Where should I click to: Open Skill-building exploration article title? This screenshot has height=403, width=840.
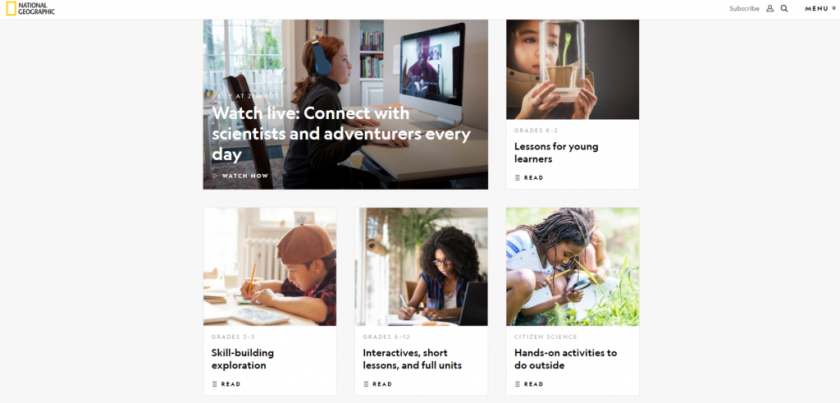pyautogui.click(x=243, y=359)
